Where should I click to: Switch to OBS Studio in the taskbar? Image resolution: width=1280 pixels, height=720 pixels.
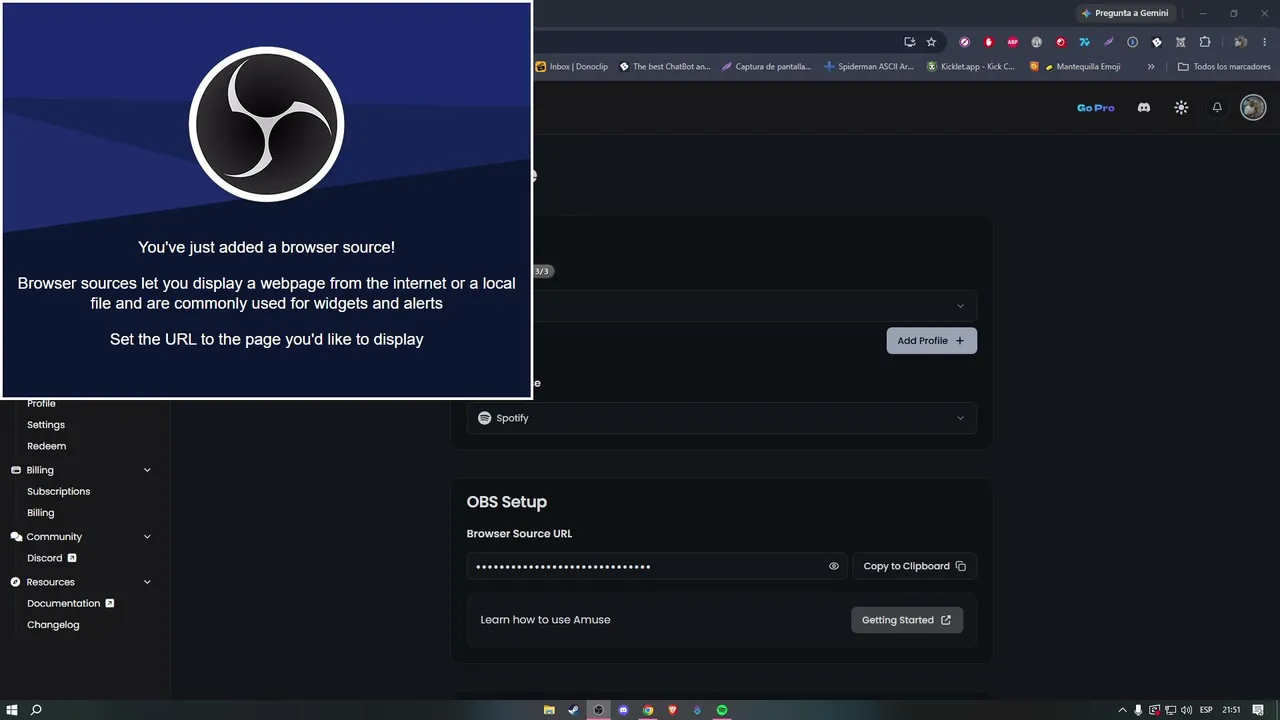(x=599, y=710)
